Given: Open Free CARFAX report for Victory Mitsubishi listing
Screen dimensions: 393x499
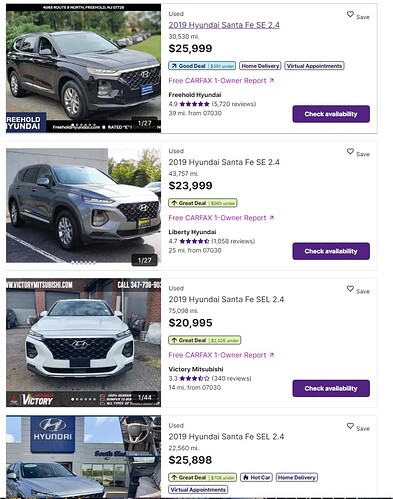Looking at the screenshot, I should (x=221, y=355).
